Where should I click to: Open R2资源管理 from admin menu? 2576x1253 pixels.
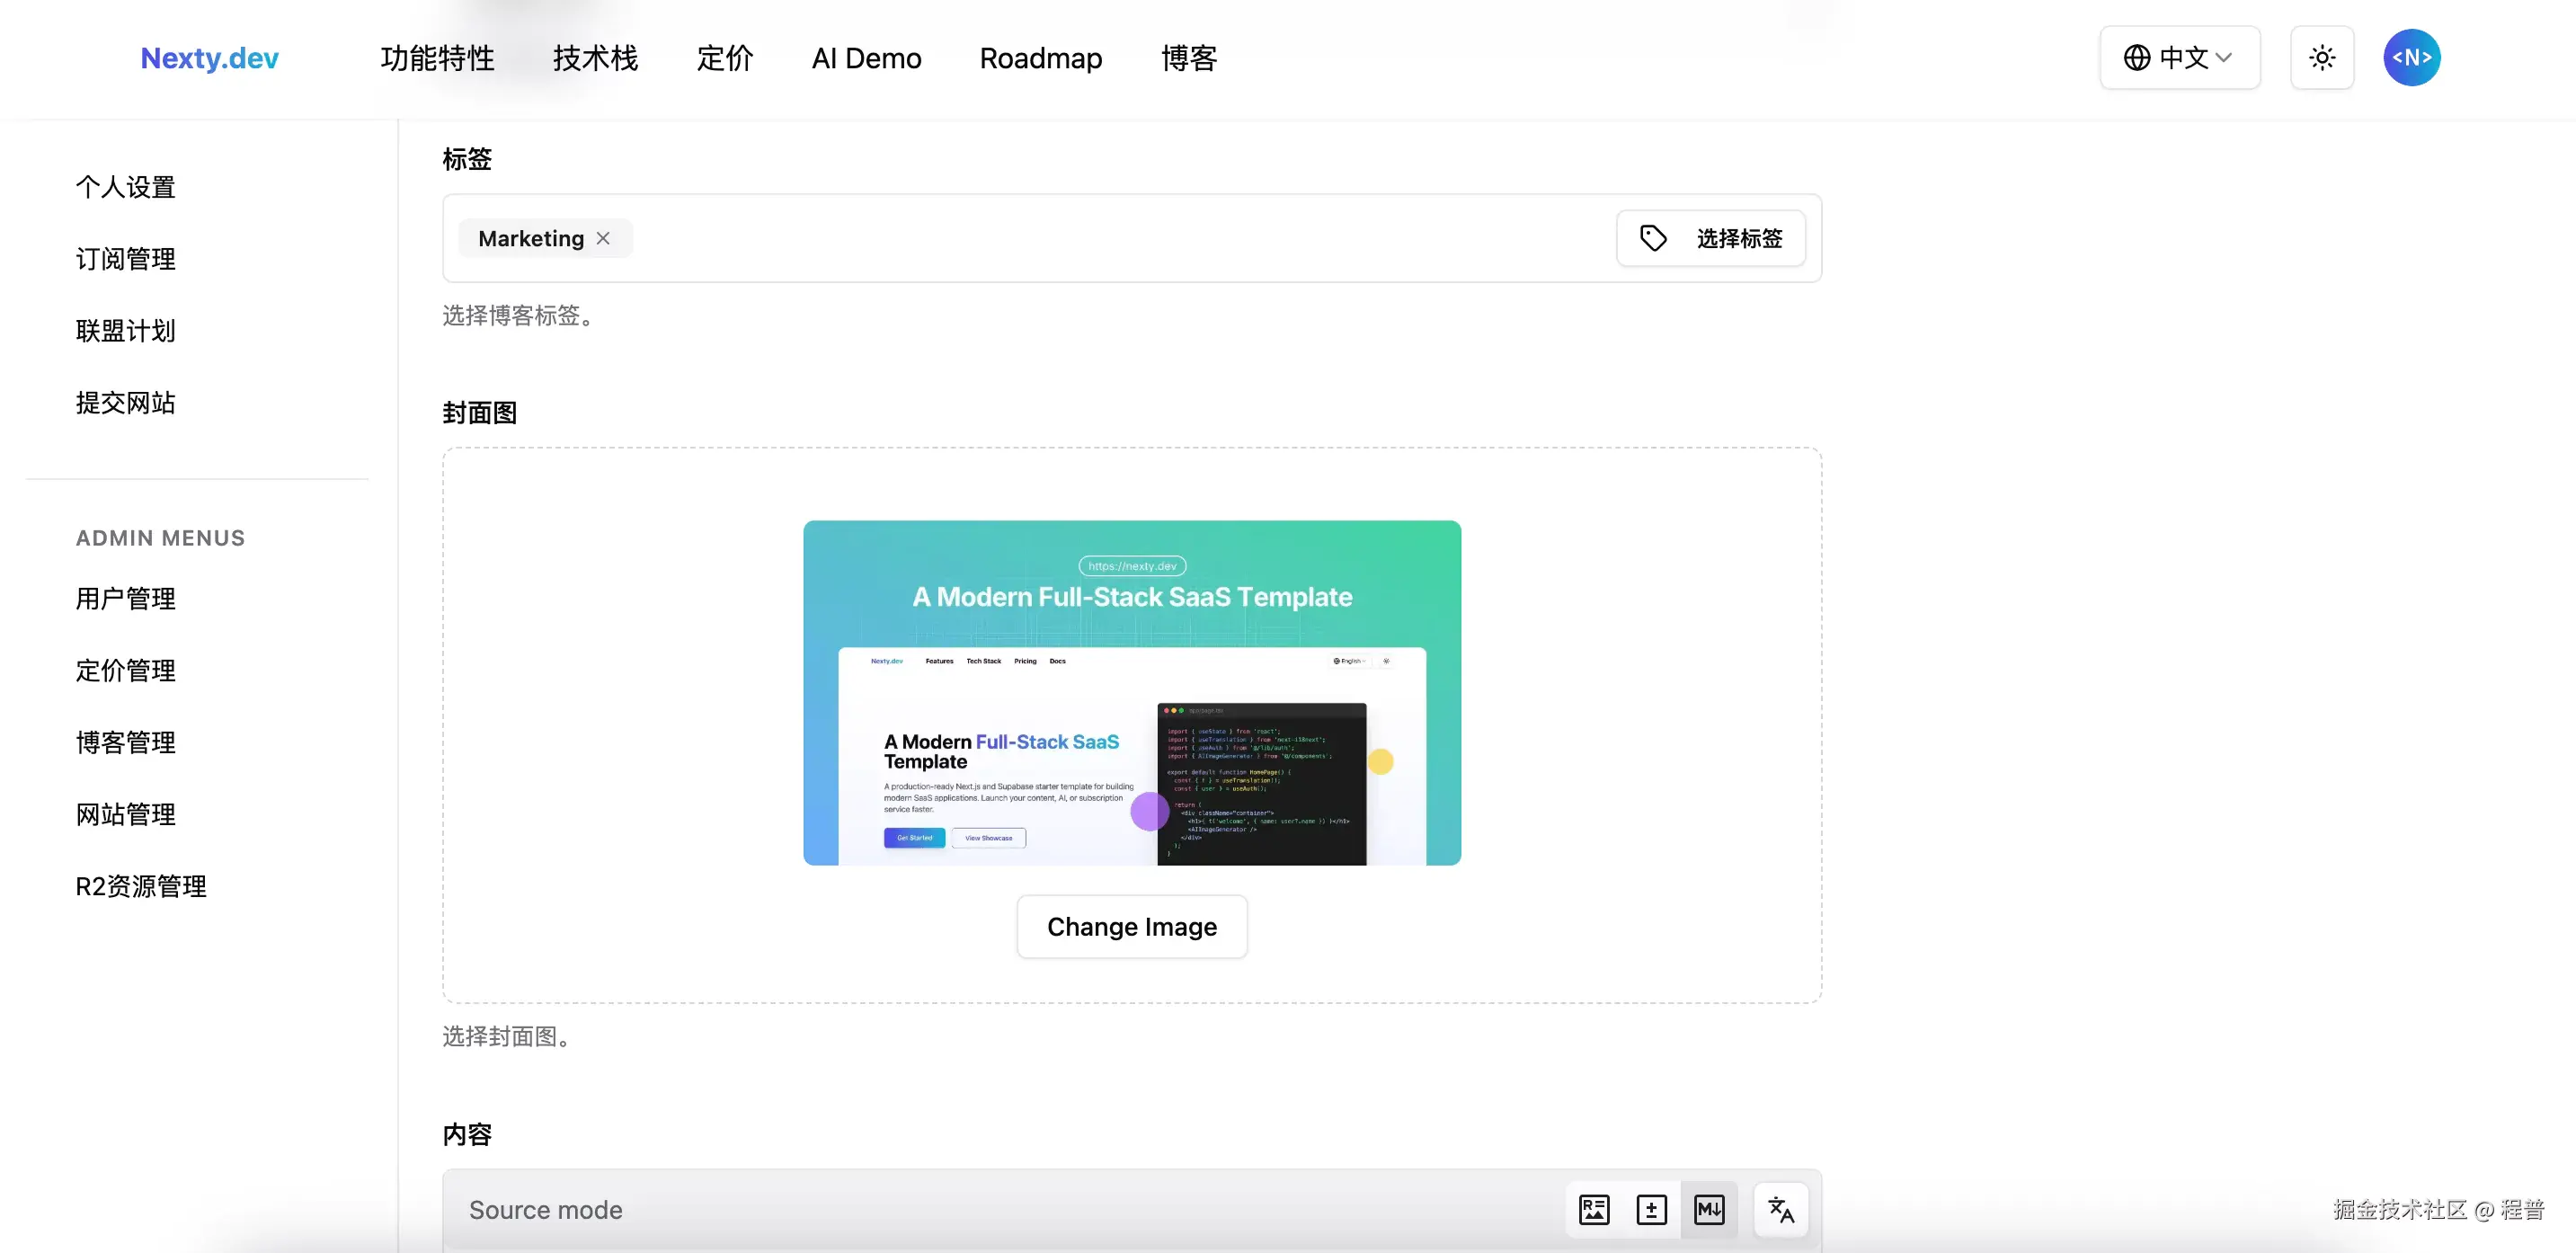tap(140, 885)
